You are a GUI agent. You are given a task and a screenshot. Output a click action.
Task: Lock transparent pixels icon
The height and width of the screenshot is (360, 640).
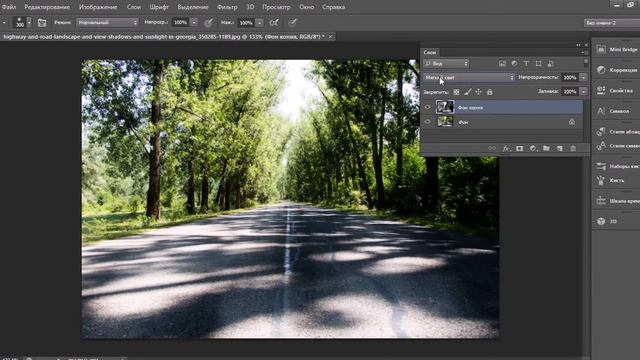click(456, 92)
